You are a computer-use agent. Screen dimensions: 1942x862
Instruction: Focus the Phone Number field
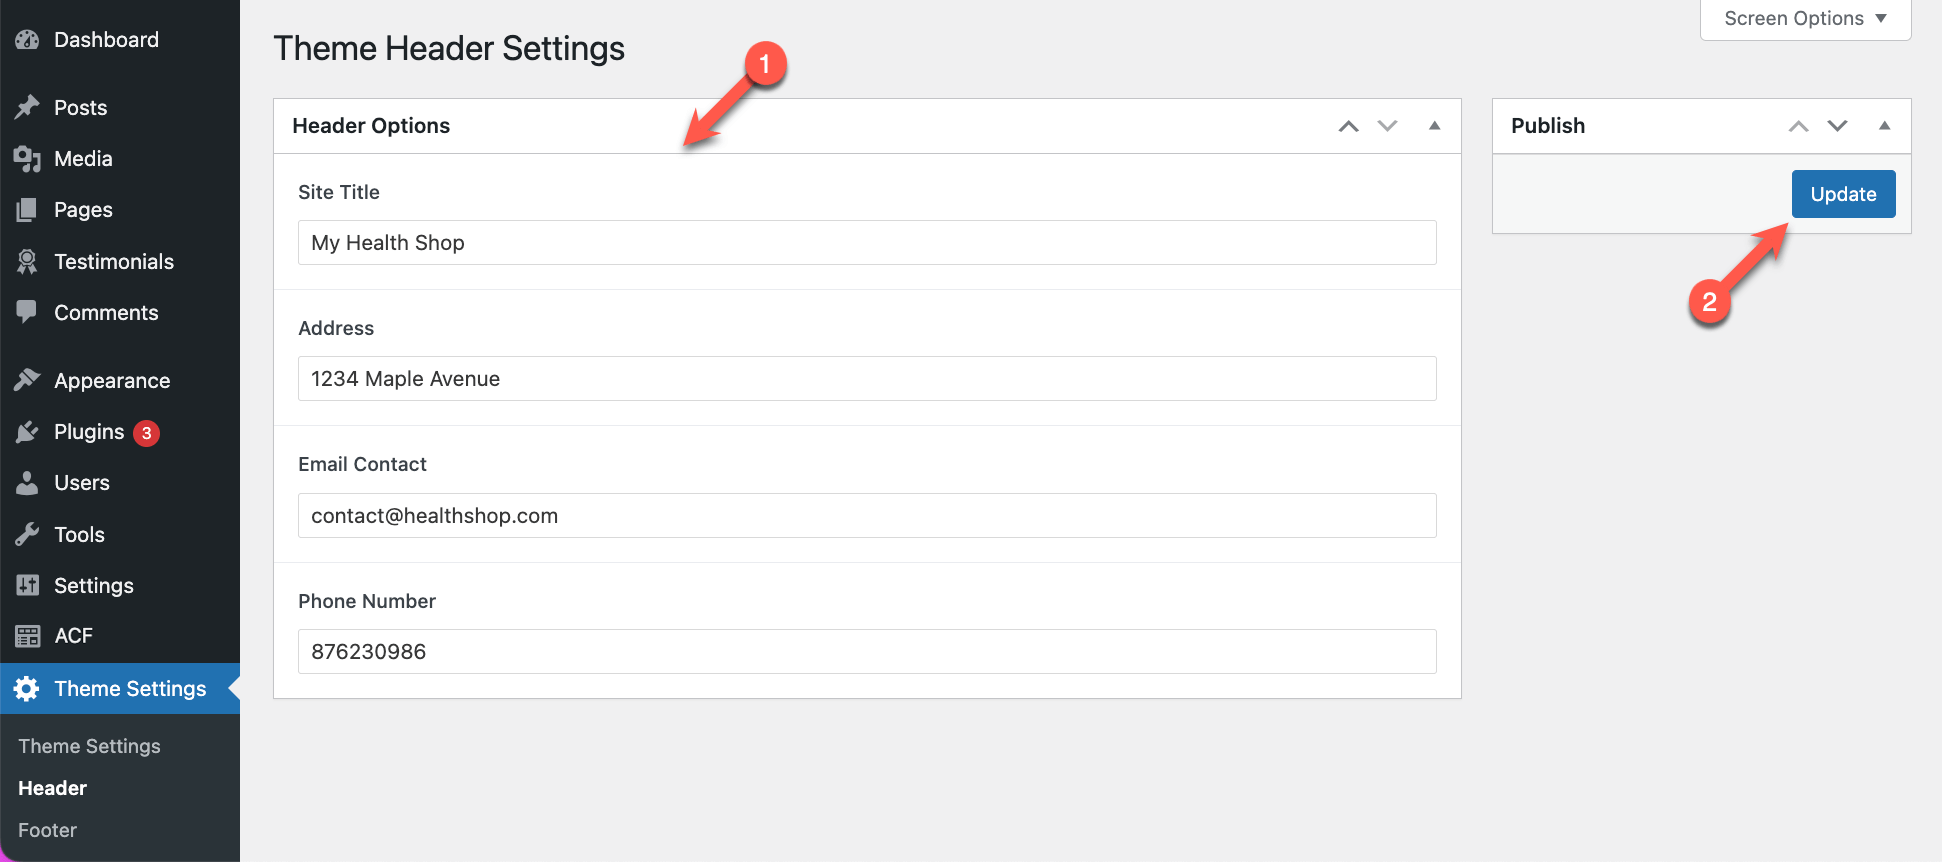click(x=867, y=652)
